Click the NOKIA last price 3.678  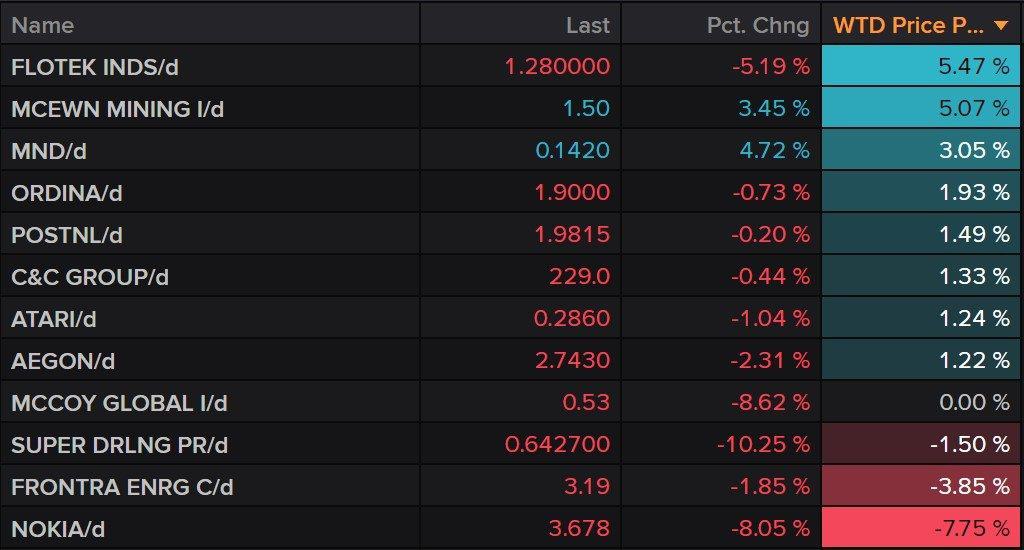click(x=578, y=530)
